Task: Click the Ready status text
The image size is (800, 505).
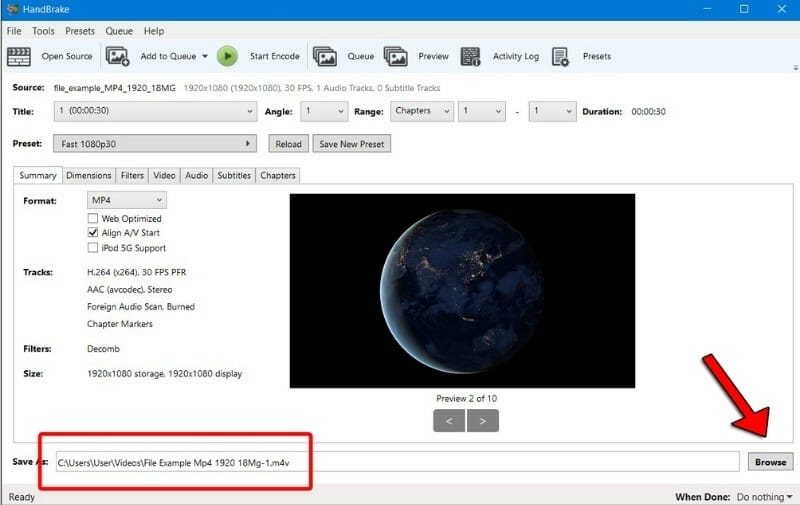Action: coord(21,497)
